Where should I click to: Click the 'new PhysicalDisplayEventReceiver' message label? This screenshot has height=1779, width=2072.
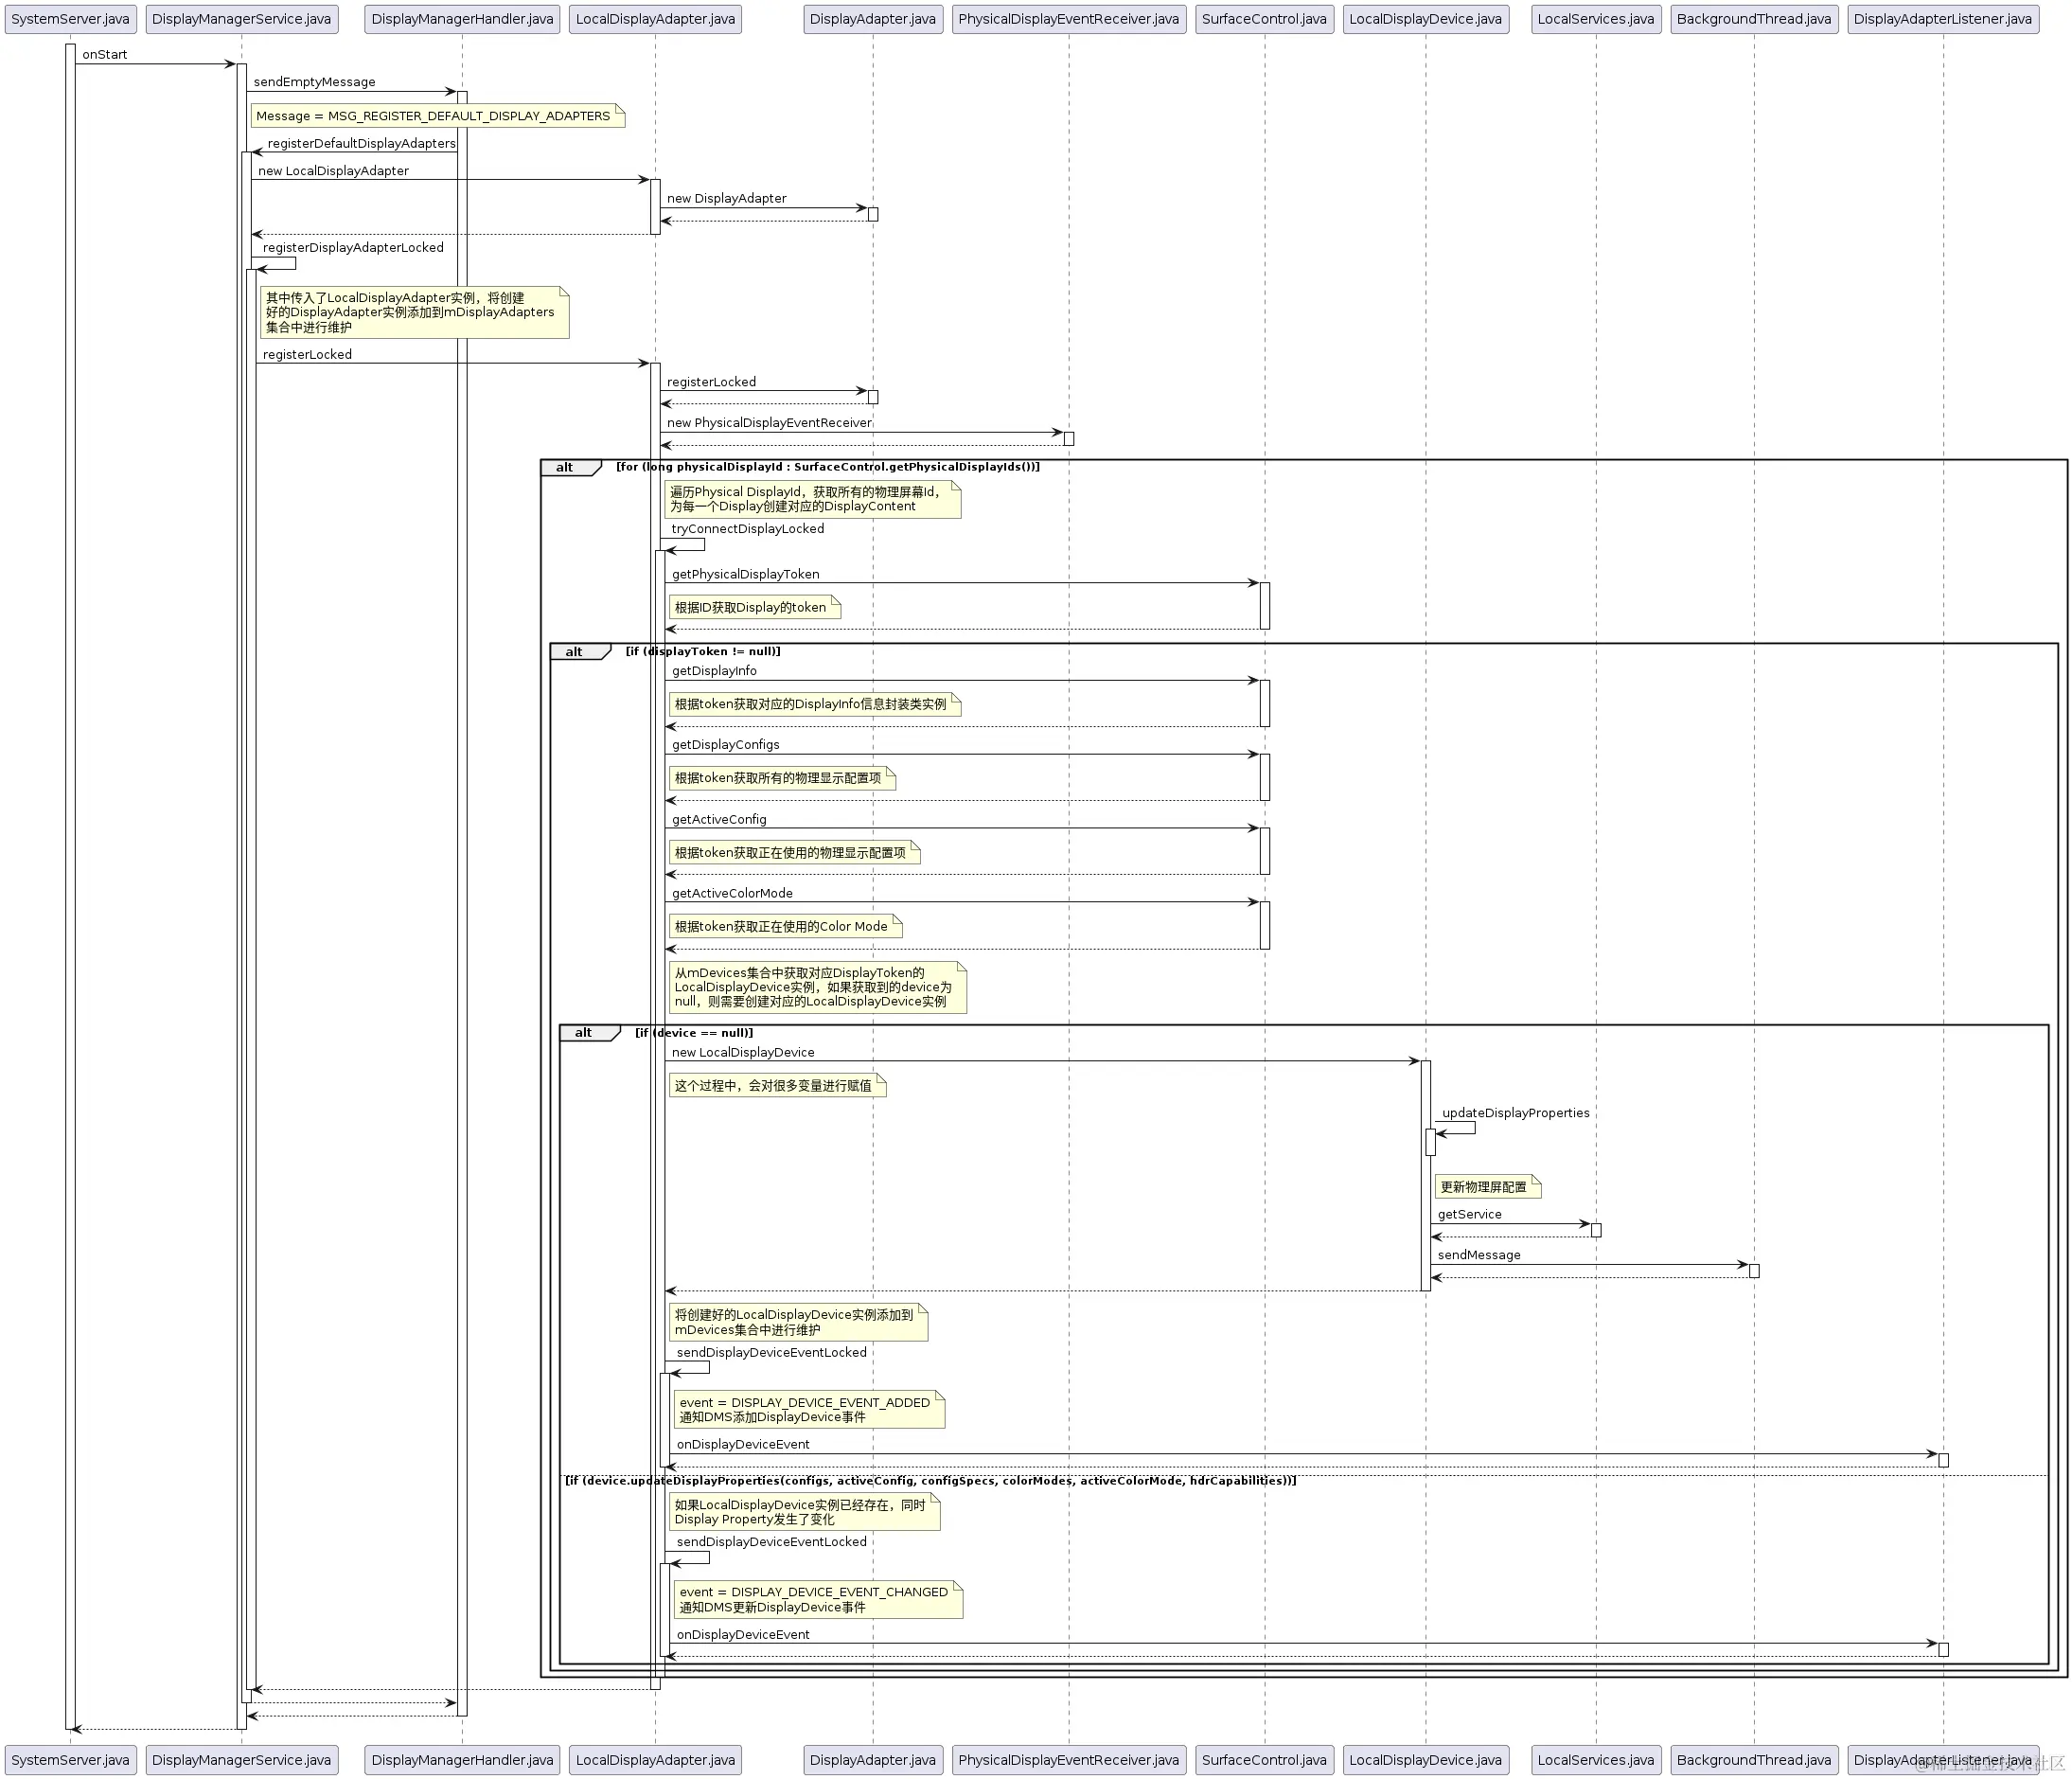click(x=769, y=423)
